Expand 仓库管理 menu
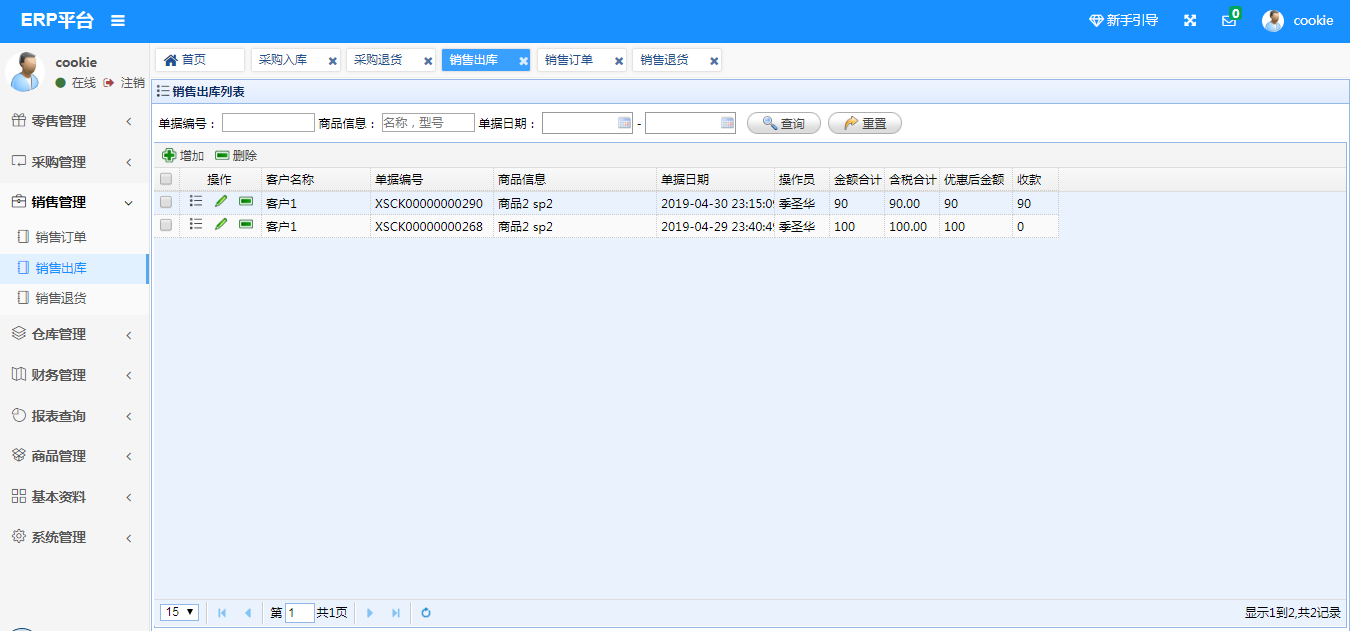The width and height of the screenshot is (1350, 631). 75,334
